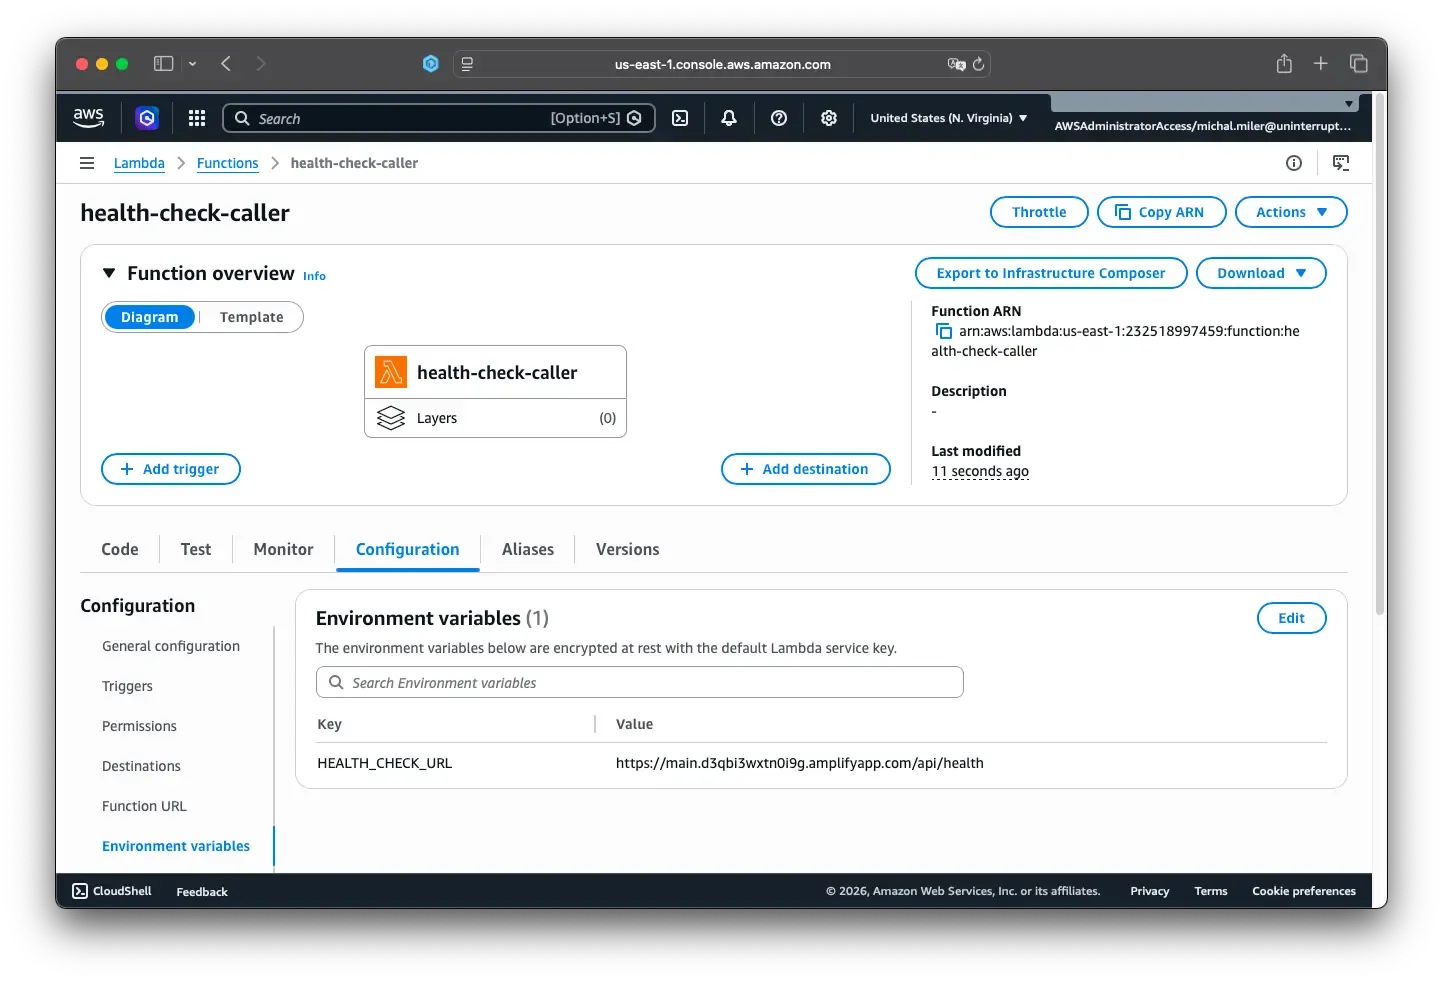Switch to the Template view toggle
Image resolution: width=1443 pixels, height=982 pixels.
click(x=251, y=317)
